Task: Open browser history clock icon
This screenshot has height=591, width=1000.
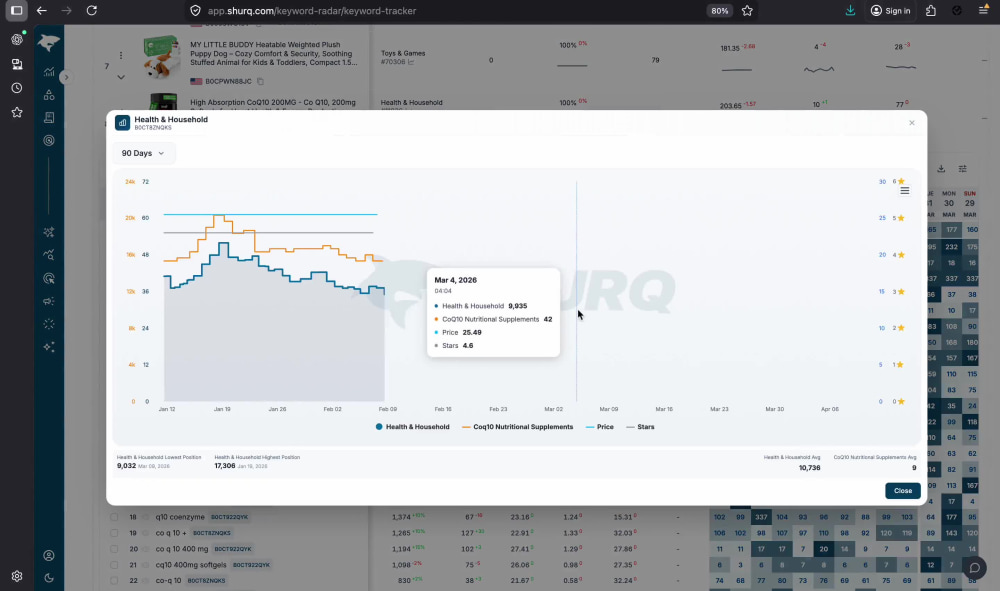Action: click(17, 88)
